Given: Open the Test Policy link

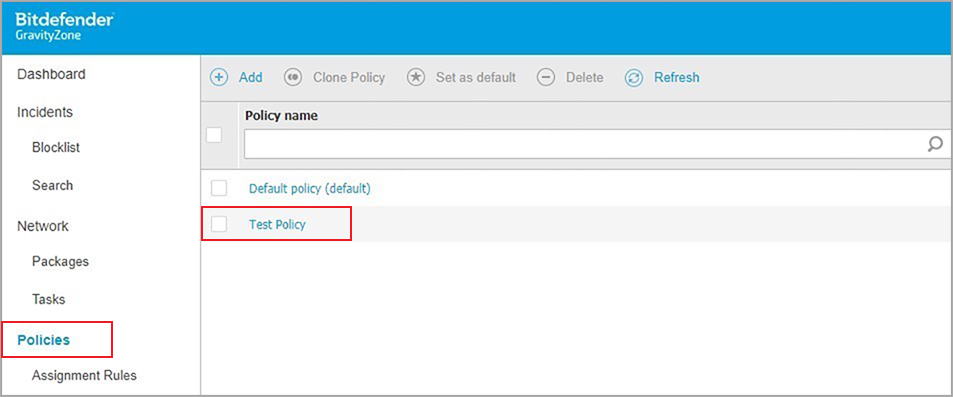Looking at the screenshot, I should tap(277, 224).
